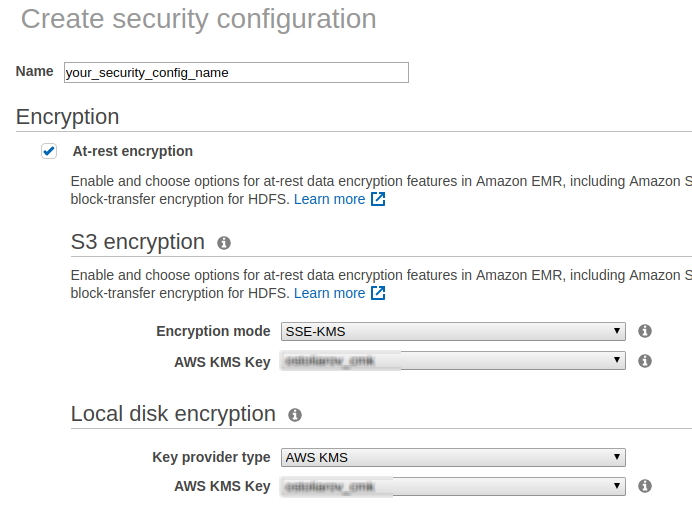Show info for Local disk AWS KMS Key

(x=645, y=486)
